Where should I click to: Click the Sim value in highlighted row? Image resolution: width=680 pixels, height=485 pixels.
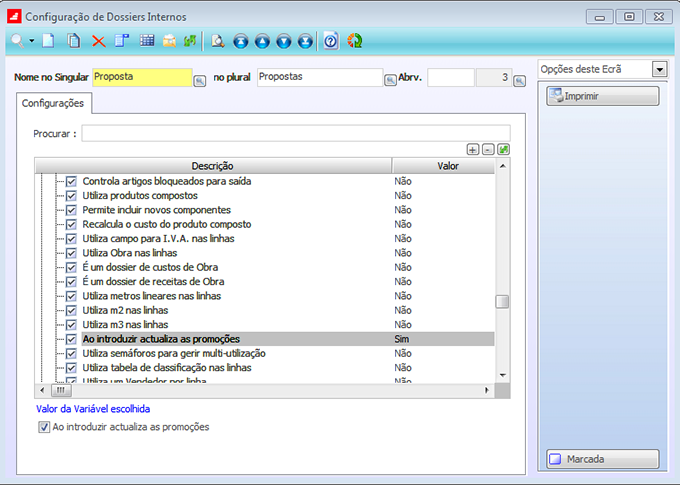tap(402, 339)
